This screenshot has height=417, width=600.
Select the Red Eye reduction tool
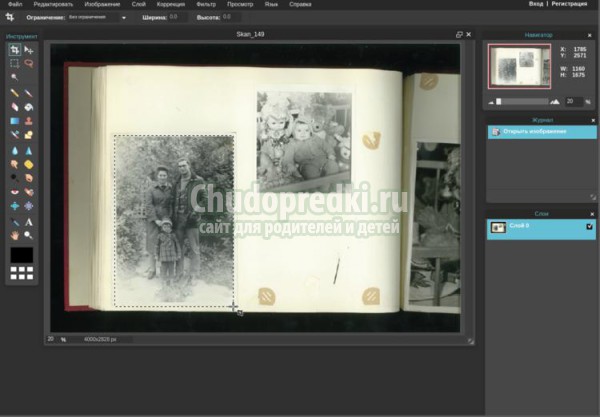(15, 192)
